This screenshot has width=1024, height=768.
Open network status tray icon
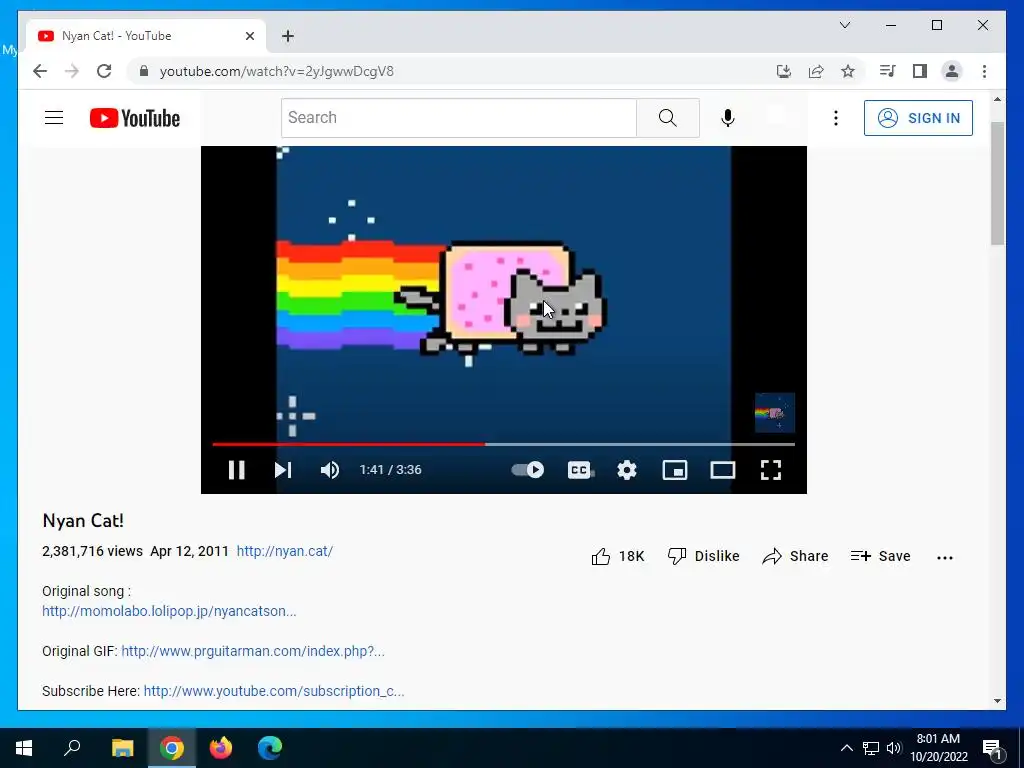click(x=871, y=748)
